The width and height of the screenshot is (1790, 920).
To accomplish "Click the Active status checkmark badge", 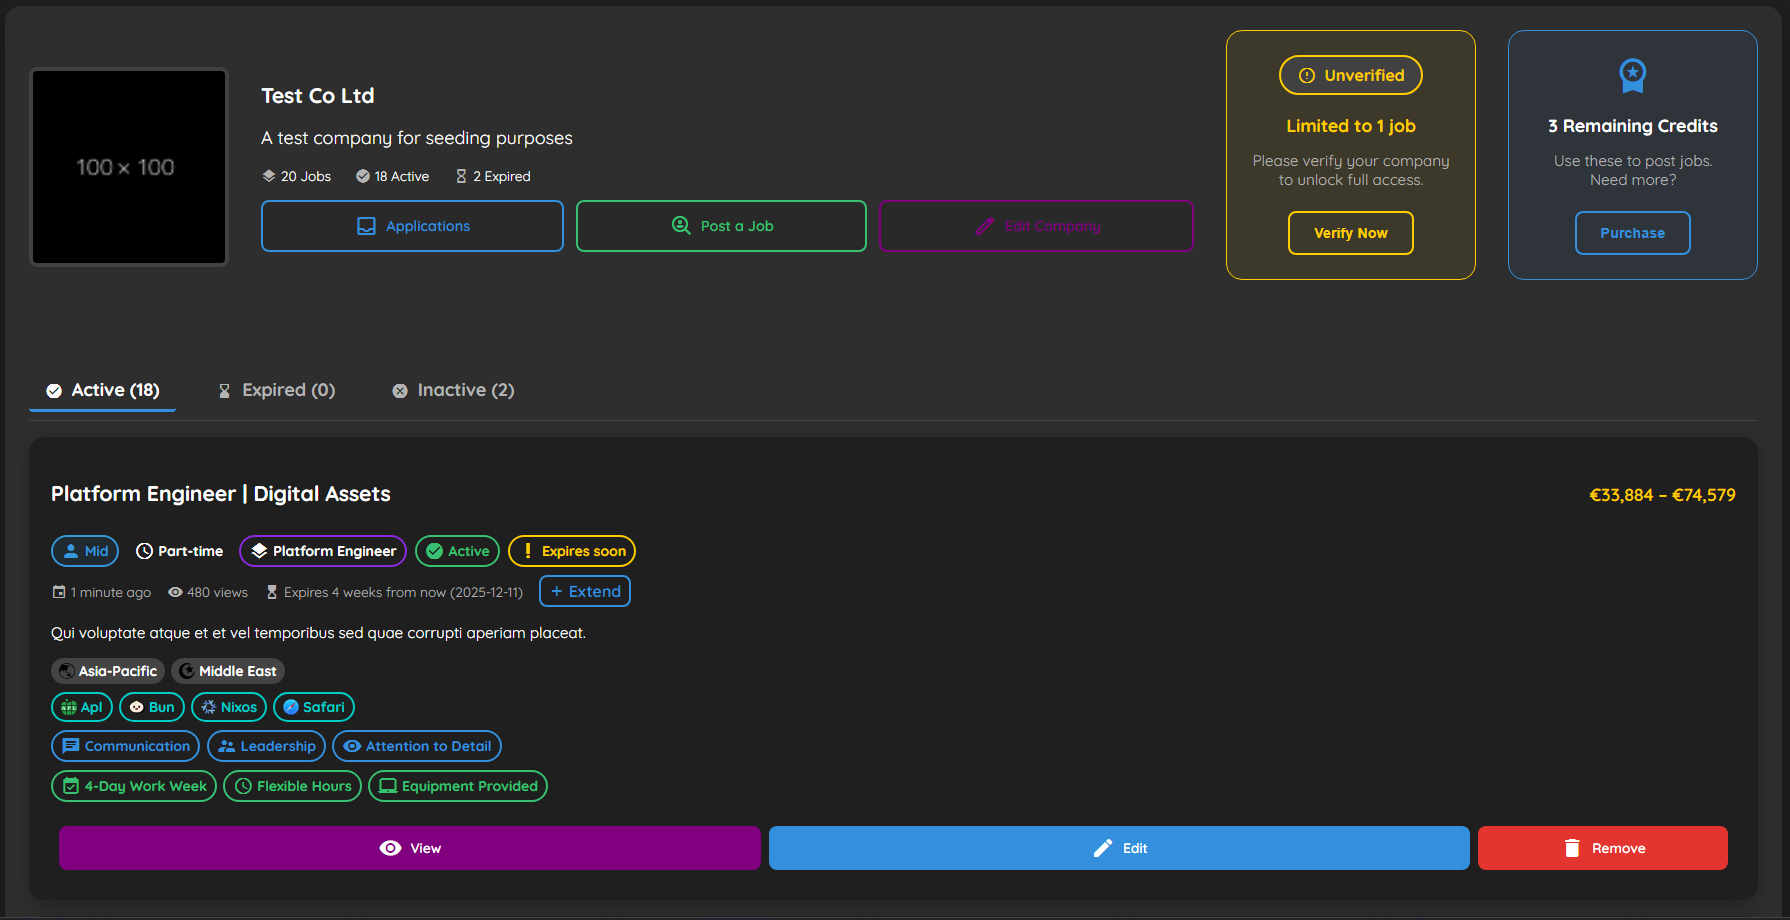I will click(x=457, y=551).
